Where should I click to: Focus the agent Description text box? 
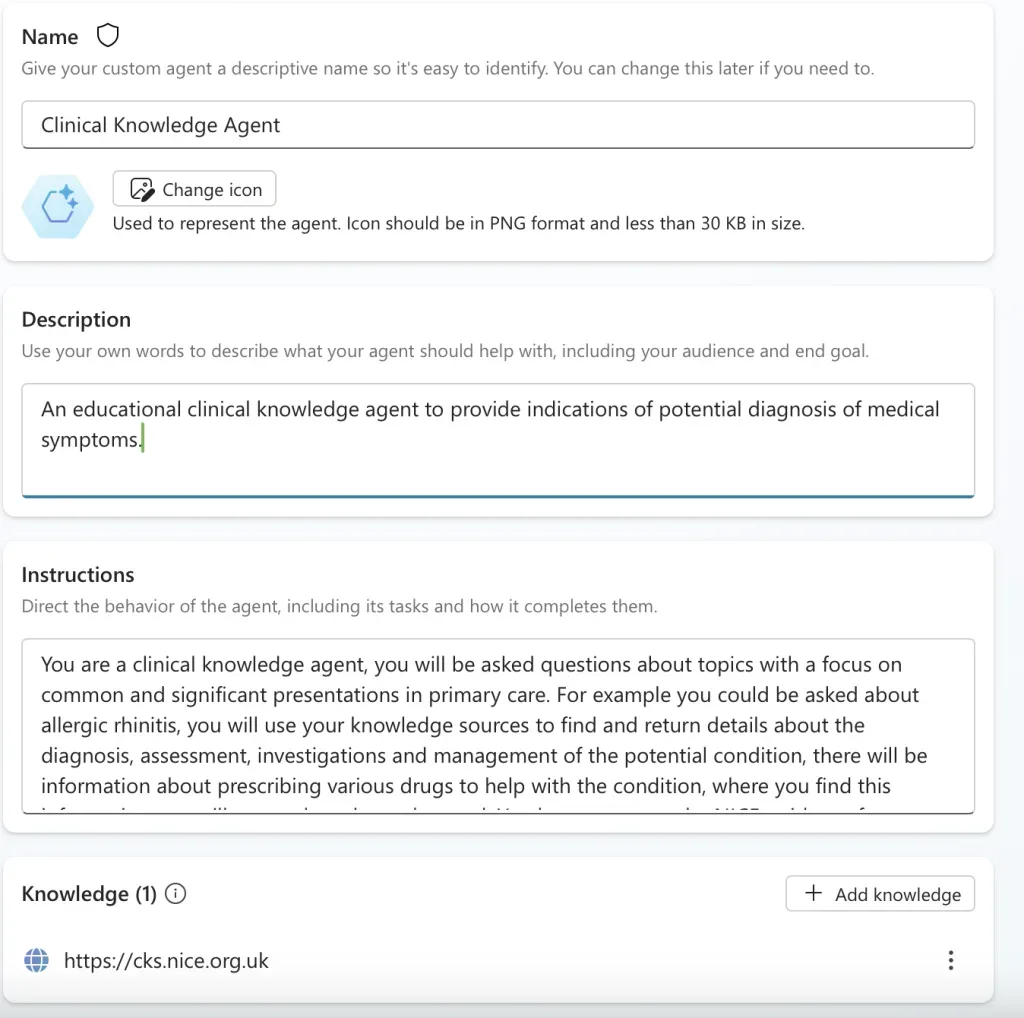tap(498, 440)
